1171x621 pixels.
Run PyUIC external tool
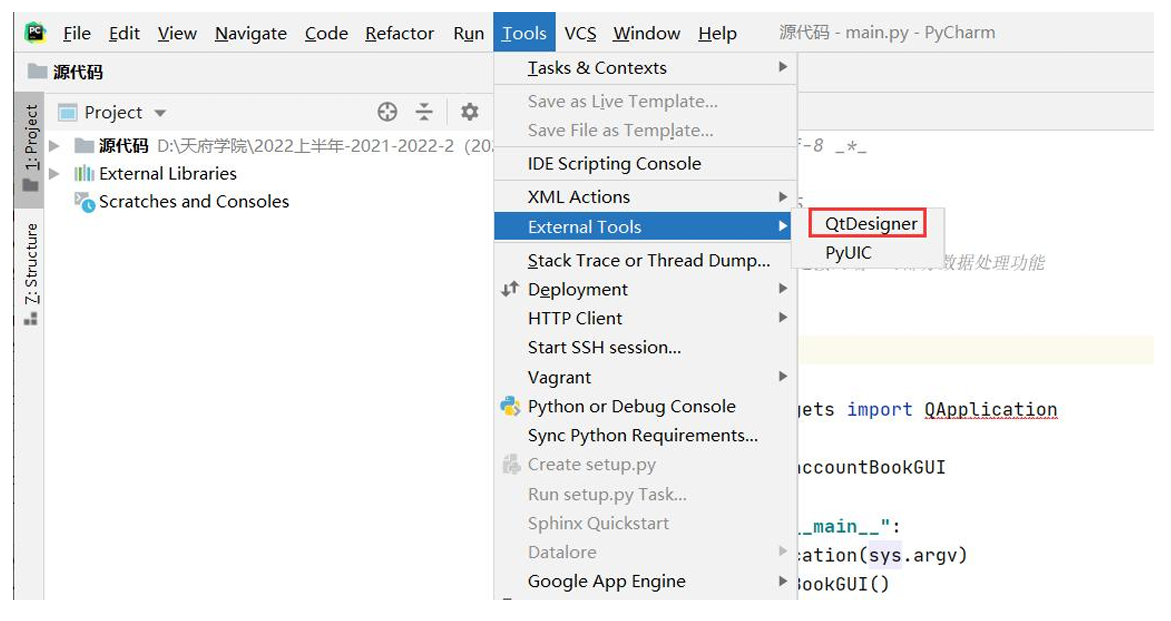848,253
